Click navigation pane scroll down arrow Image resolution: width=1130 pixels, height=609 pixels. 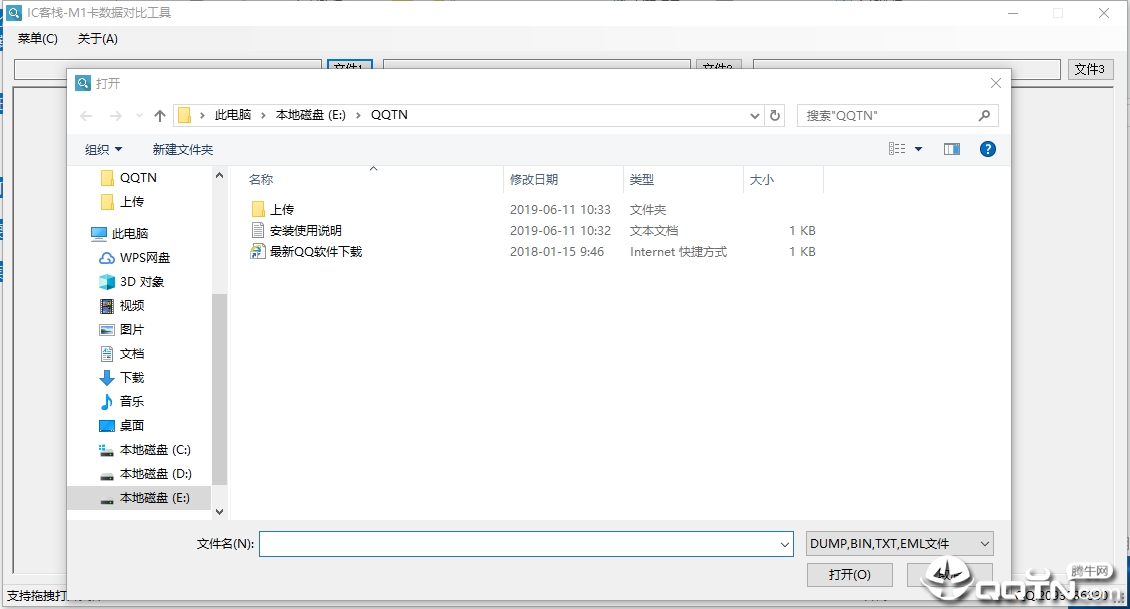coord(219,512)
